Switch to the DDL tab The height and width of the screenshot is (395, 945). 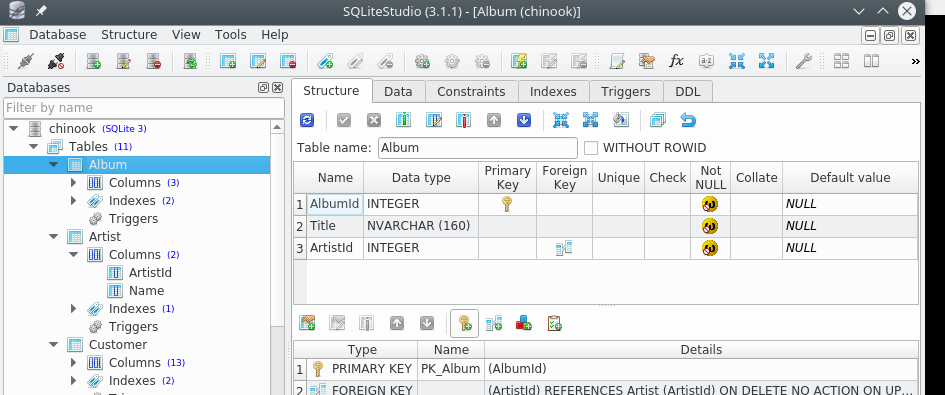(x=688, y=92)
